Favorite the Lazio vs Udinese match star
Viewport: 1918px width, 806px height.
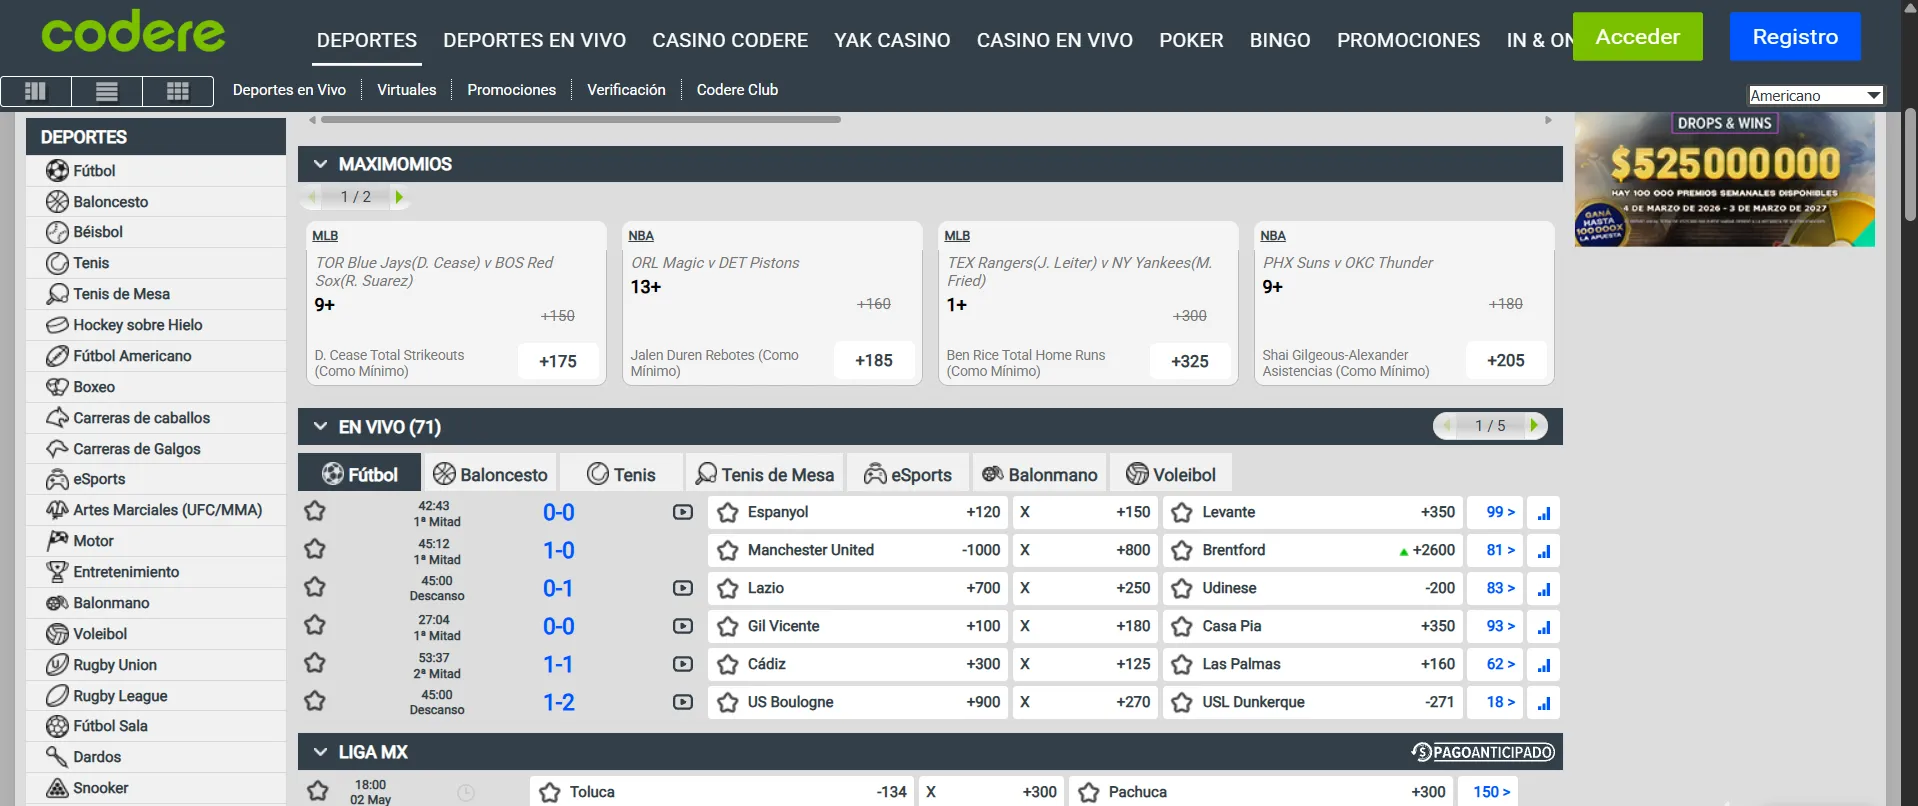(x=315, y=587)
